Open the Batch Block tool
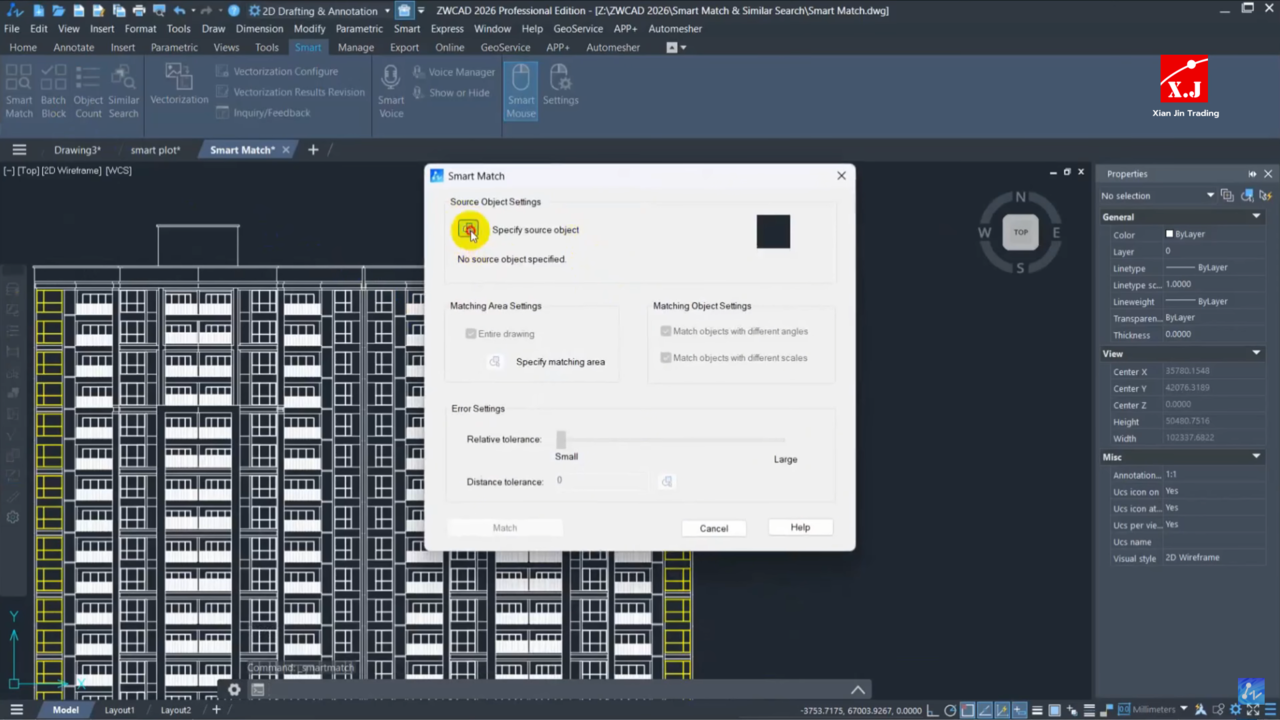Image resolution: width=1280 pixels, height=720 pixels. [53, 90]
